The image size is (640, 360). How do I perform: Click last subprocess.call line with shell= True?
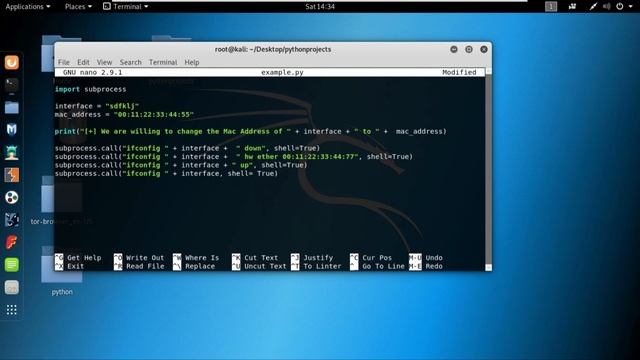click(x=166, y=174)
